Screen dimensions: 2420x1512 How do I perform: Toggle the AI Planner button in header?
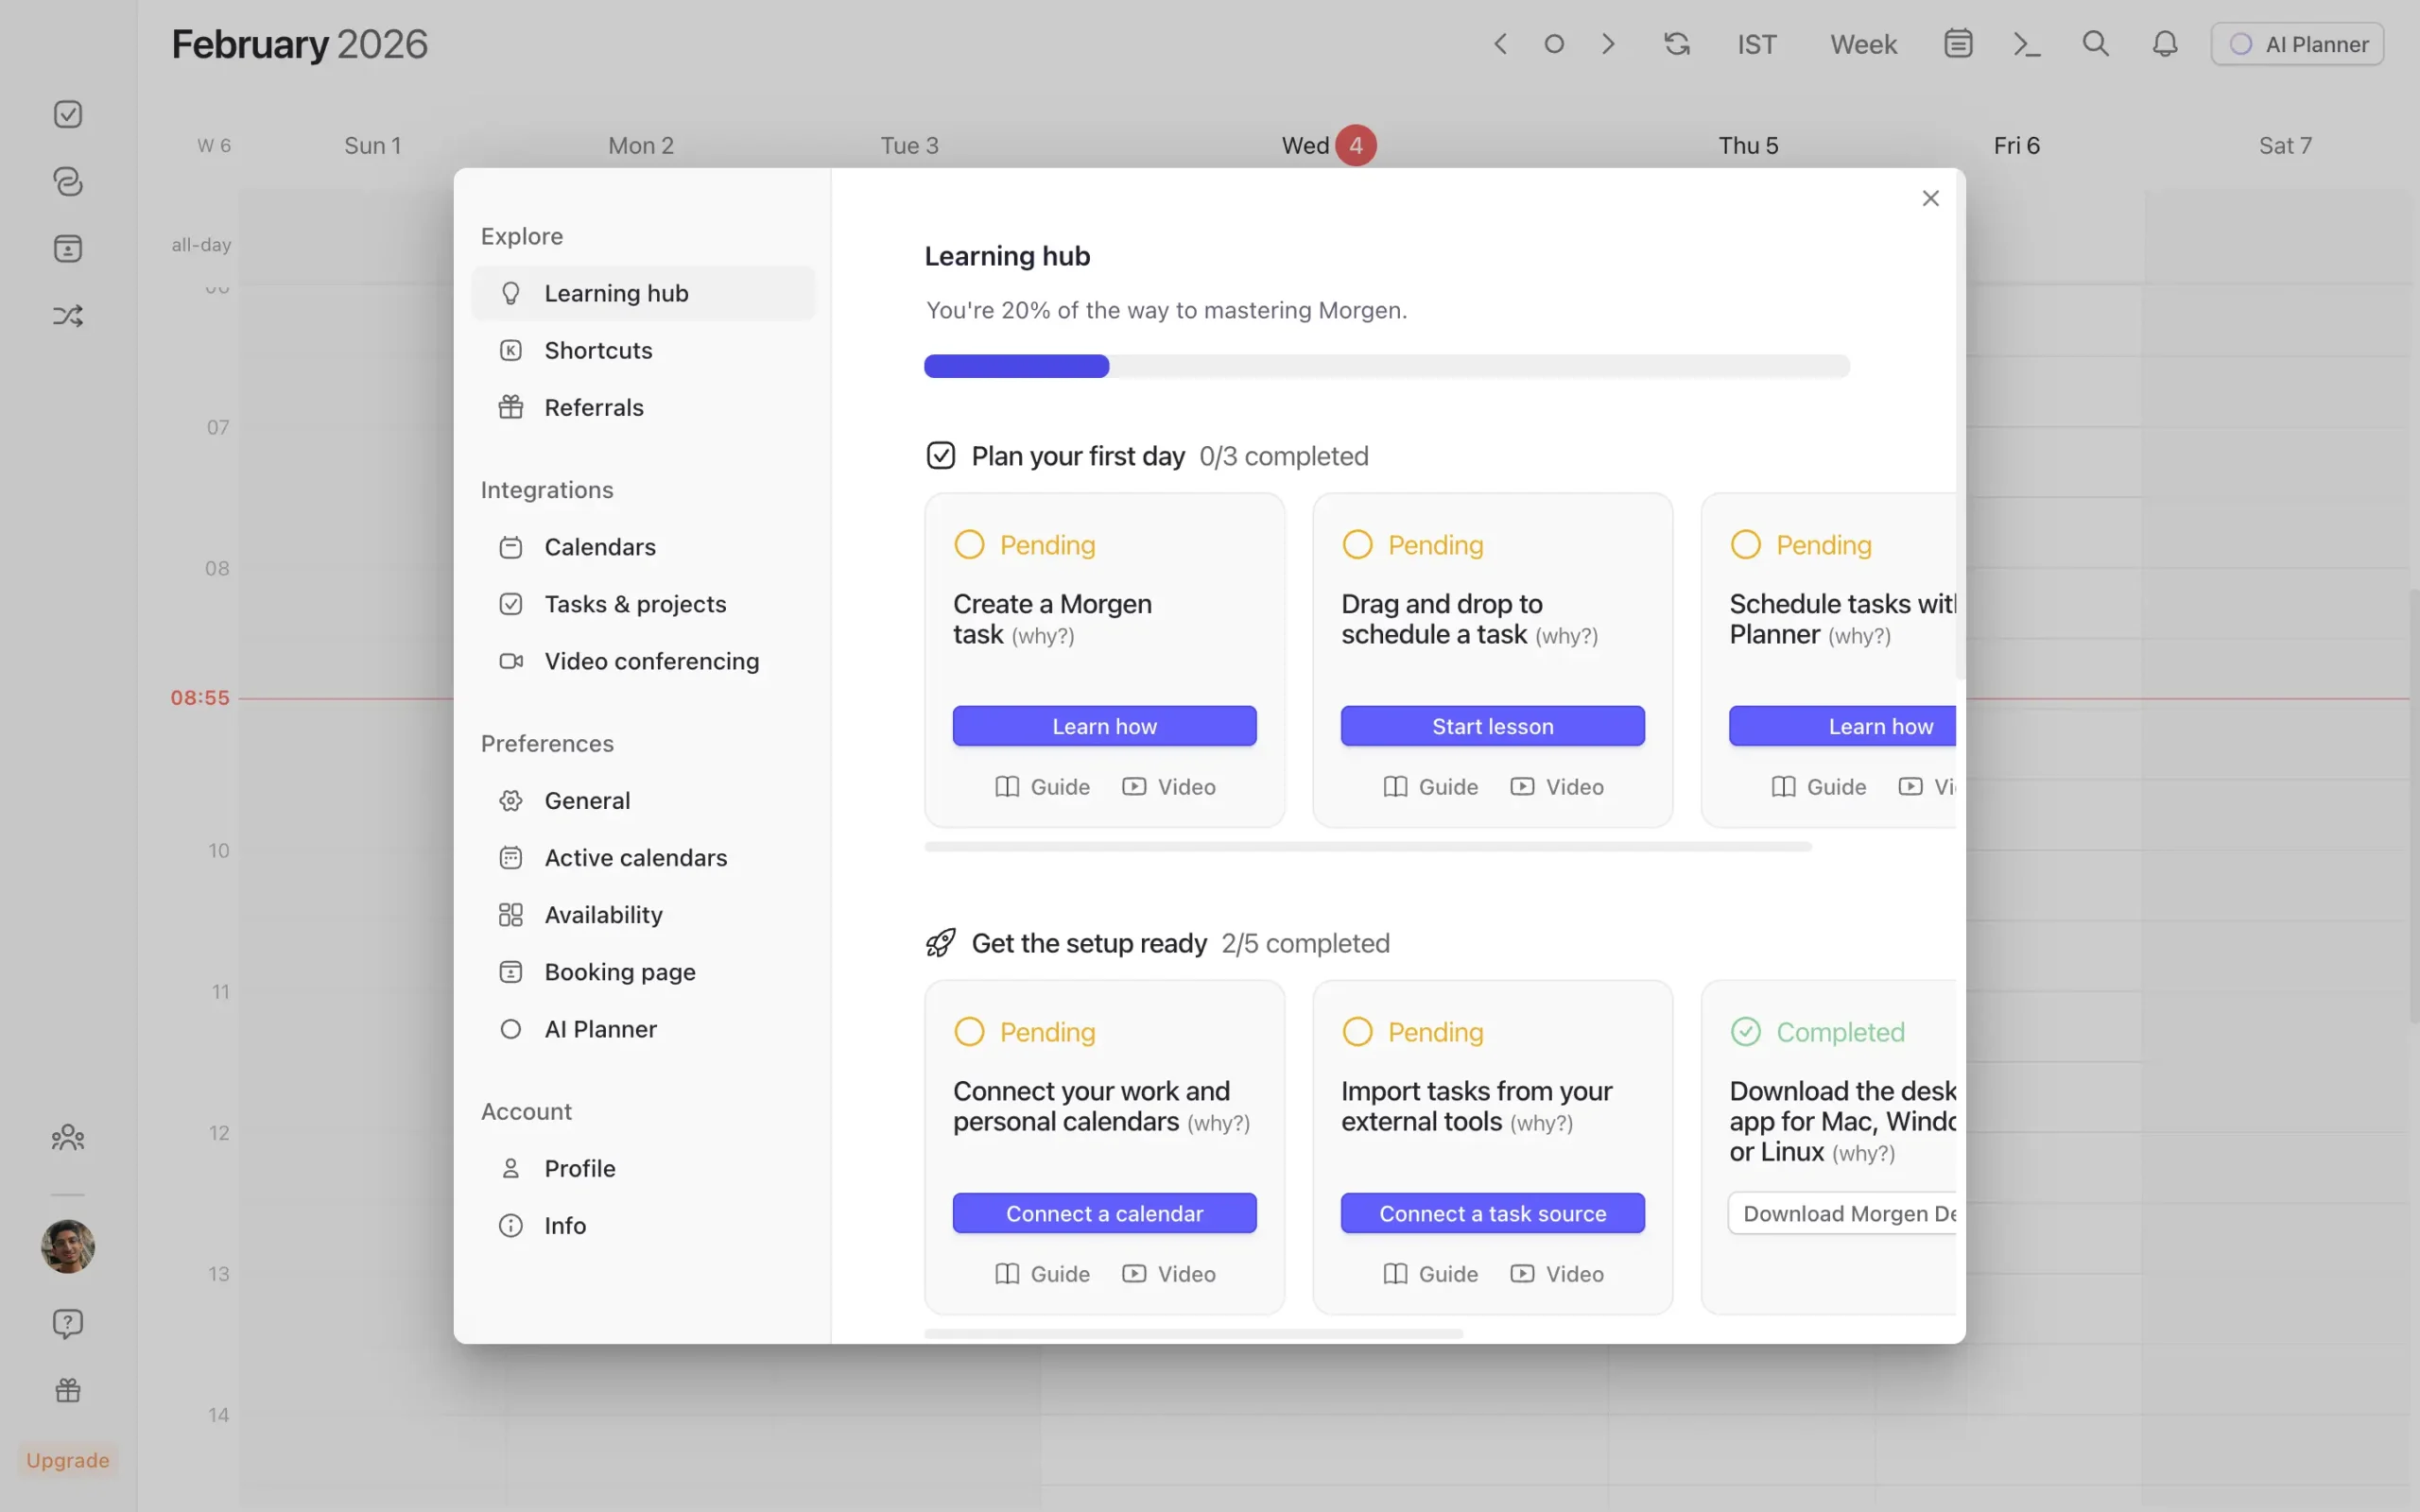click(x=2297, y=44)
